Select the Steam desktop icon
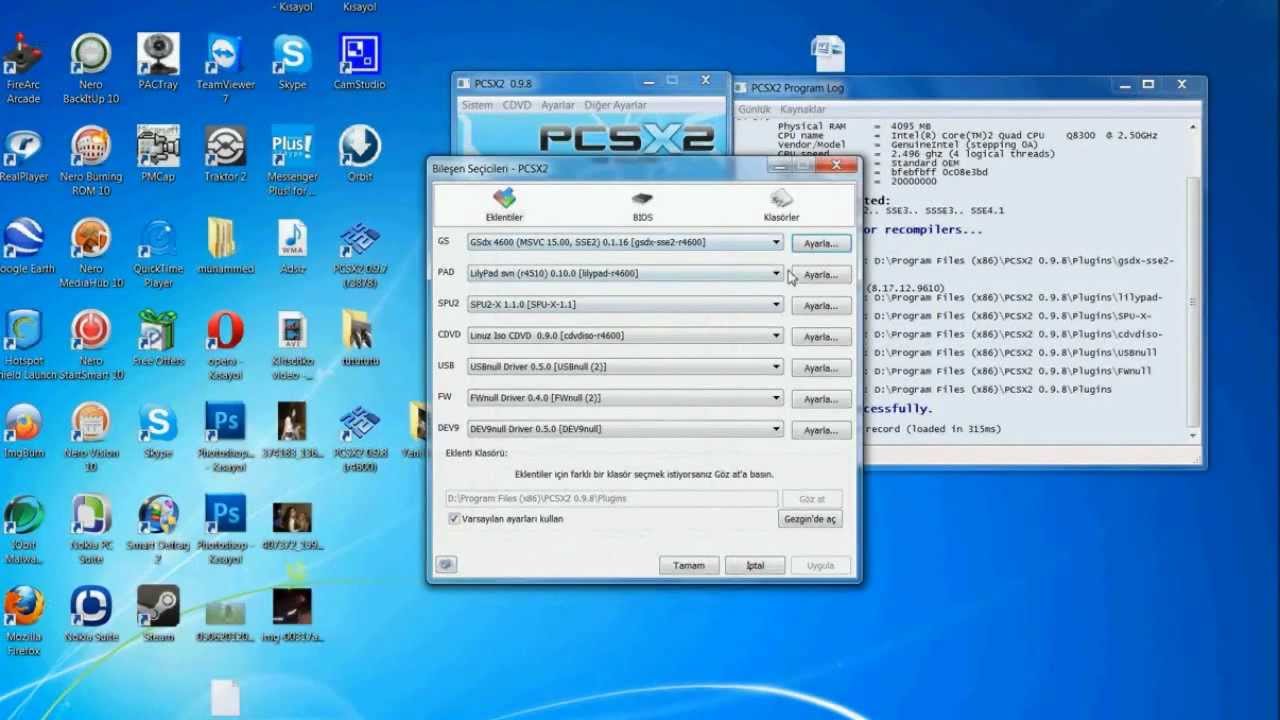Viewport: 1280px width, 720px height. point(158,615)
